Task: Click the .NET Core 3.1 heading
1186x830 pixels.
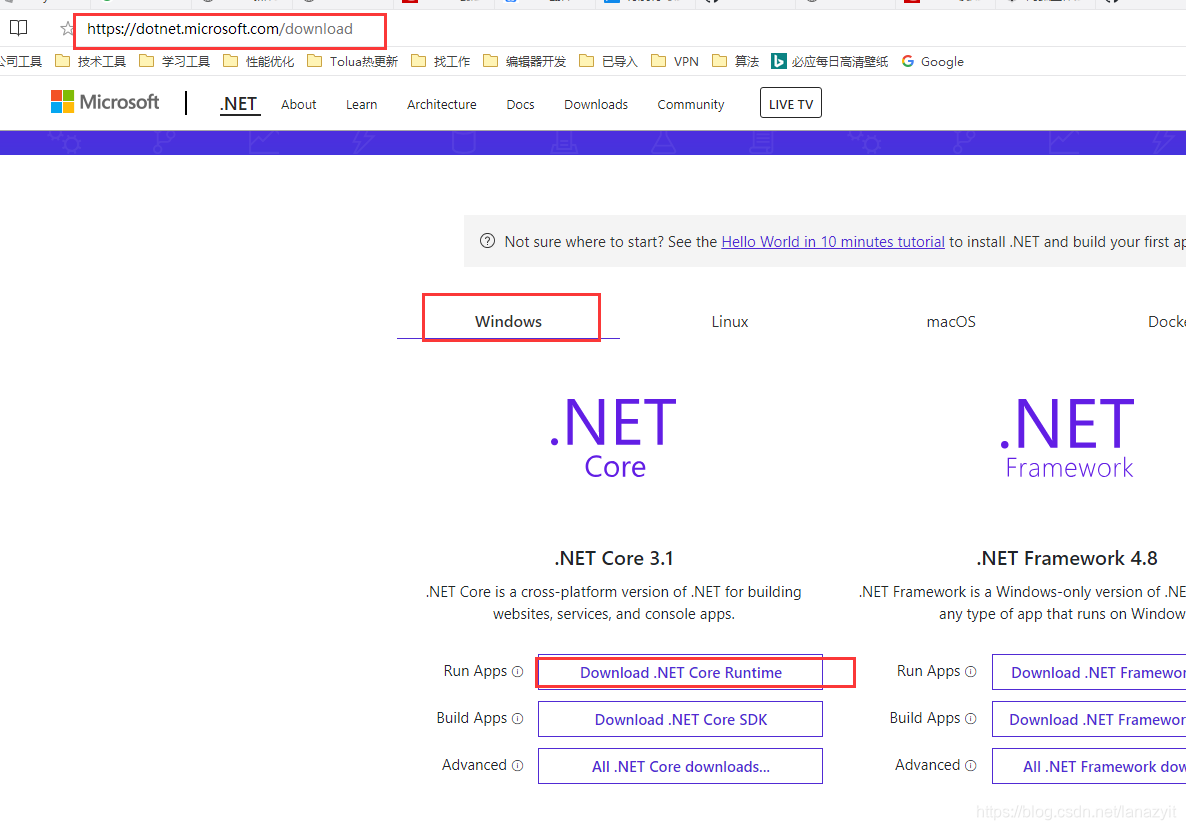Action: point(613,558)
